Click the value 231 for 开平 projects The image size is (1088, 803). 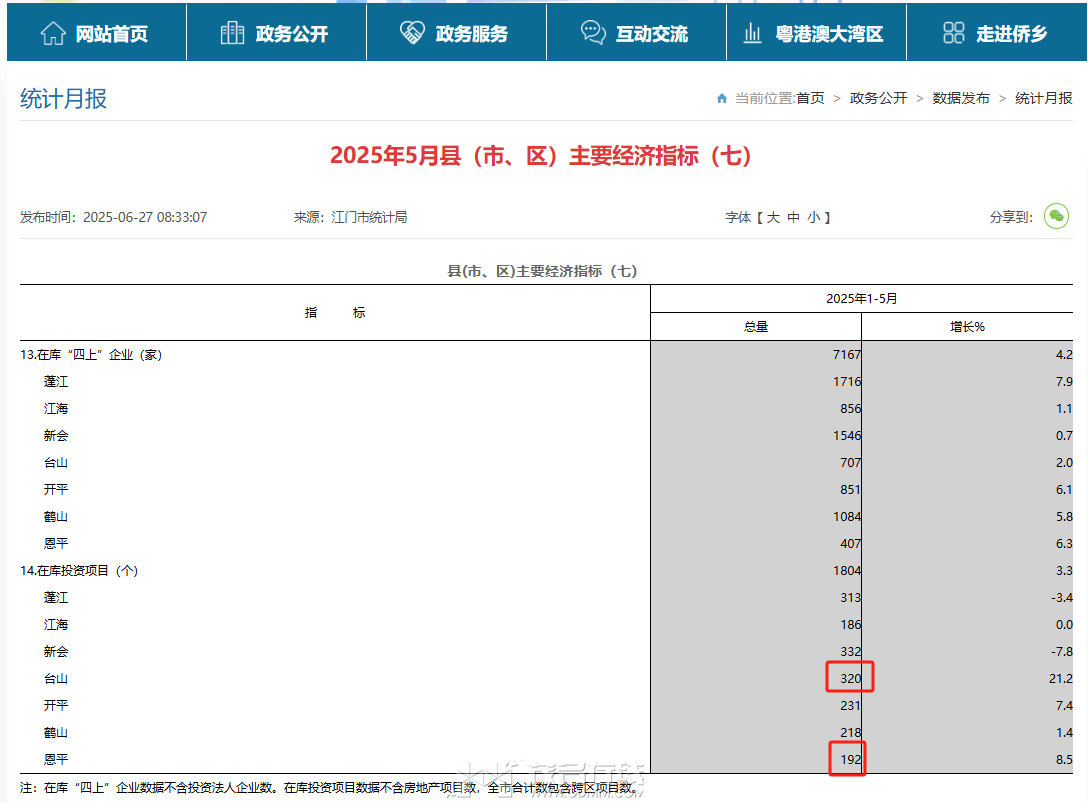851,705
